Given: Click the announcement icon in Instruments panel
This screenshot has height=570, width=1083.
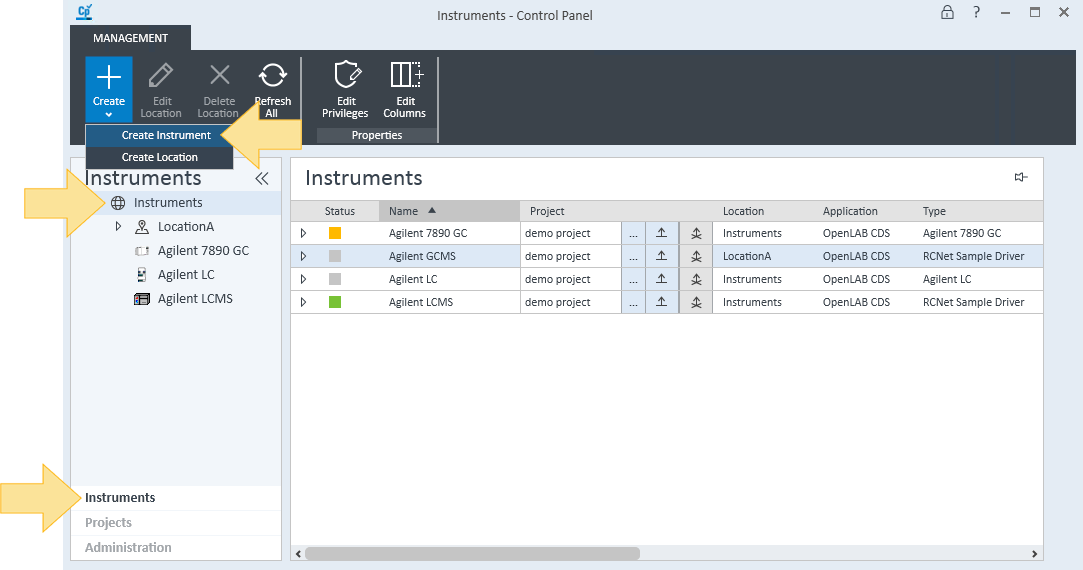Looking at the screenshot, I should (1021, 178).
